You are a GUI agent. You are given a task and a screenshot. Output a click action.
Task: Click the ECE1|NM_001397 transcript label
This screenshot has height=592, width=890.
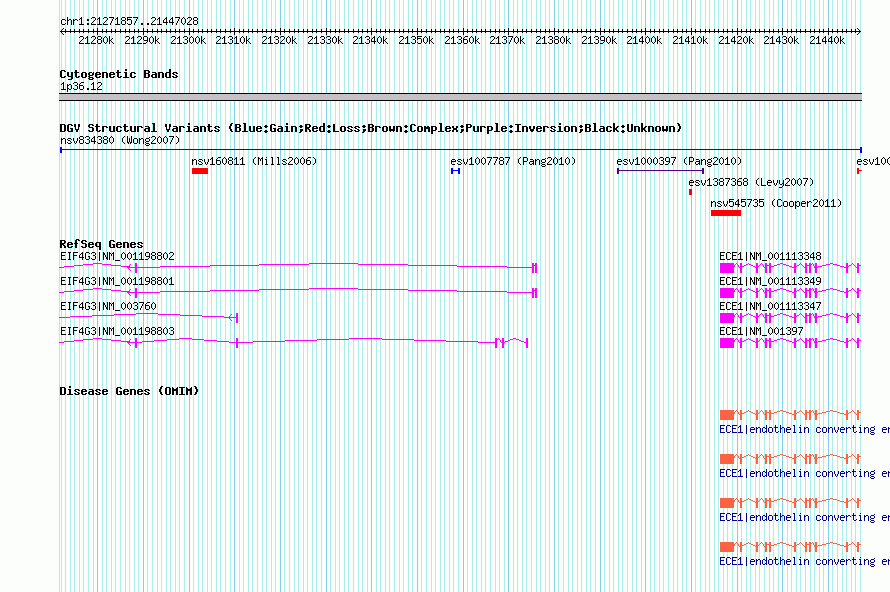(x=761, y=331)
